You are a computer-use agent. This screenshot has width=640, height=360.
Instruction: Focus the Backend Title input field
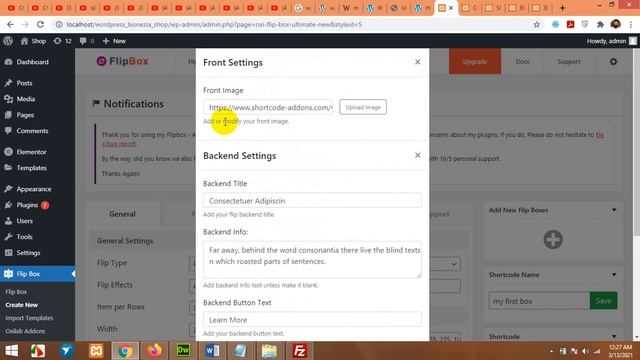[312, 200]
